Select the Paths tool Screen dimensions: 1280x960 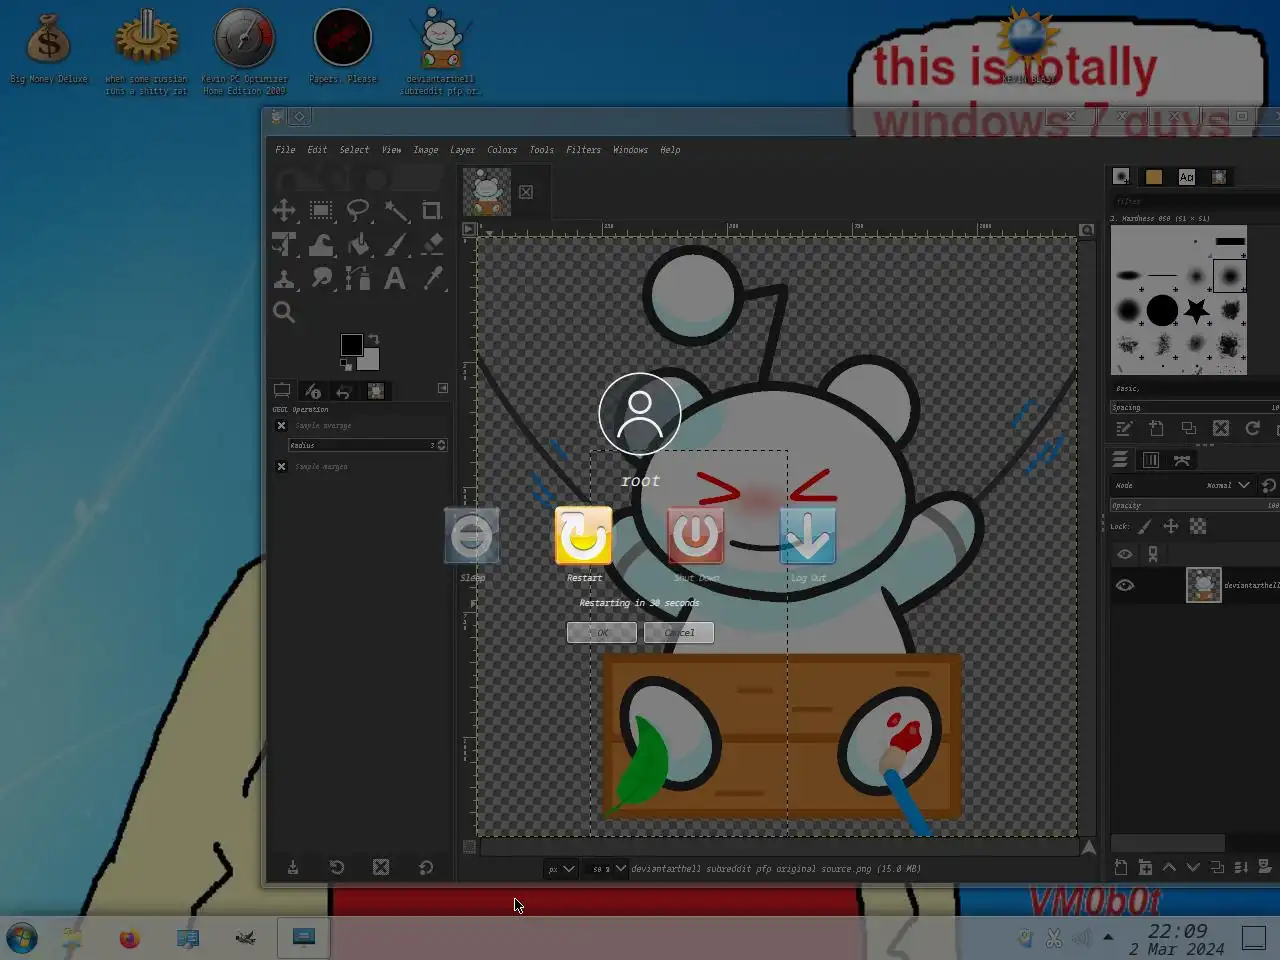click(358, 279)
